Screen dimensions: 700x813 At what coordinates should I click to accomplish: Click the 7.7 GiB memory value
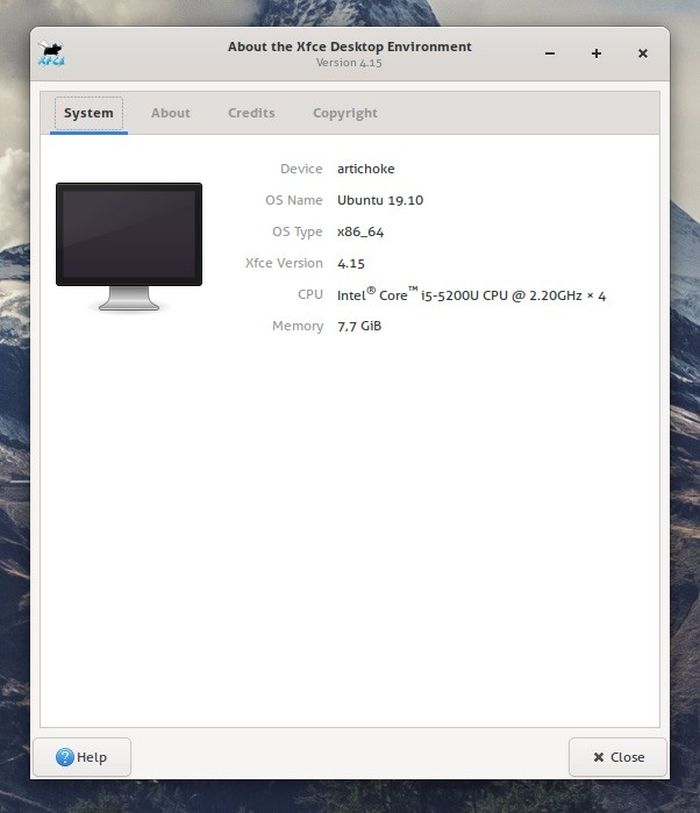[359, 326]
